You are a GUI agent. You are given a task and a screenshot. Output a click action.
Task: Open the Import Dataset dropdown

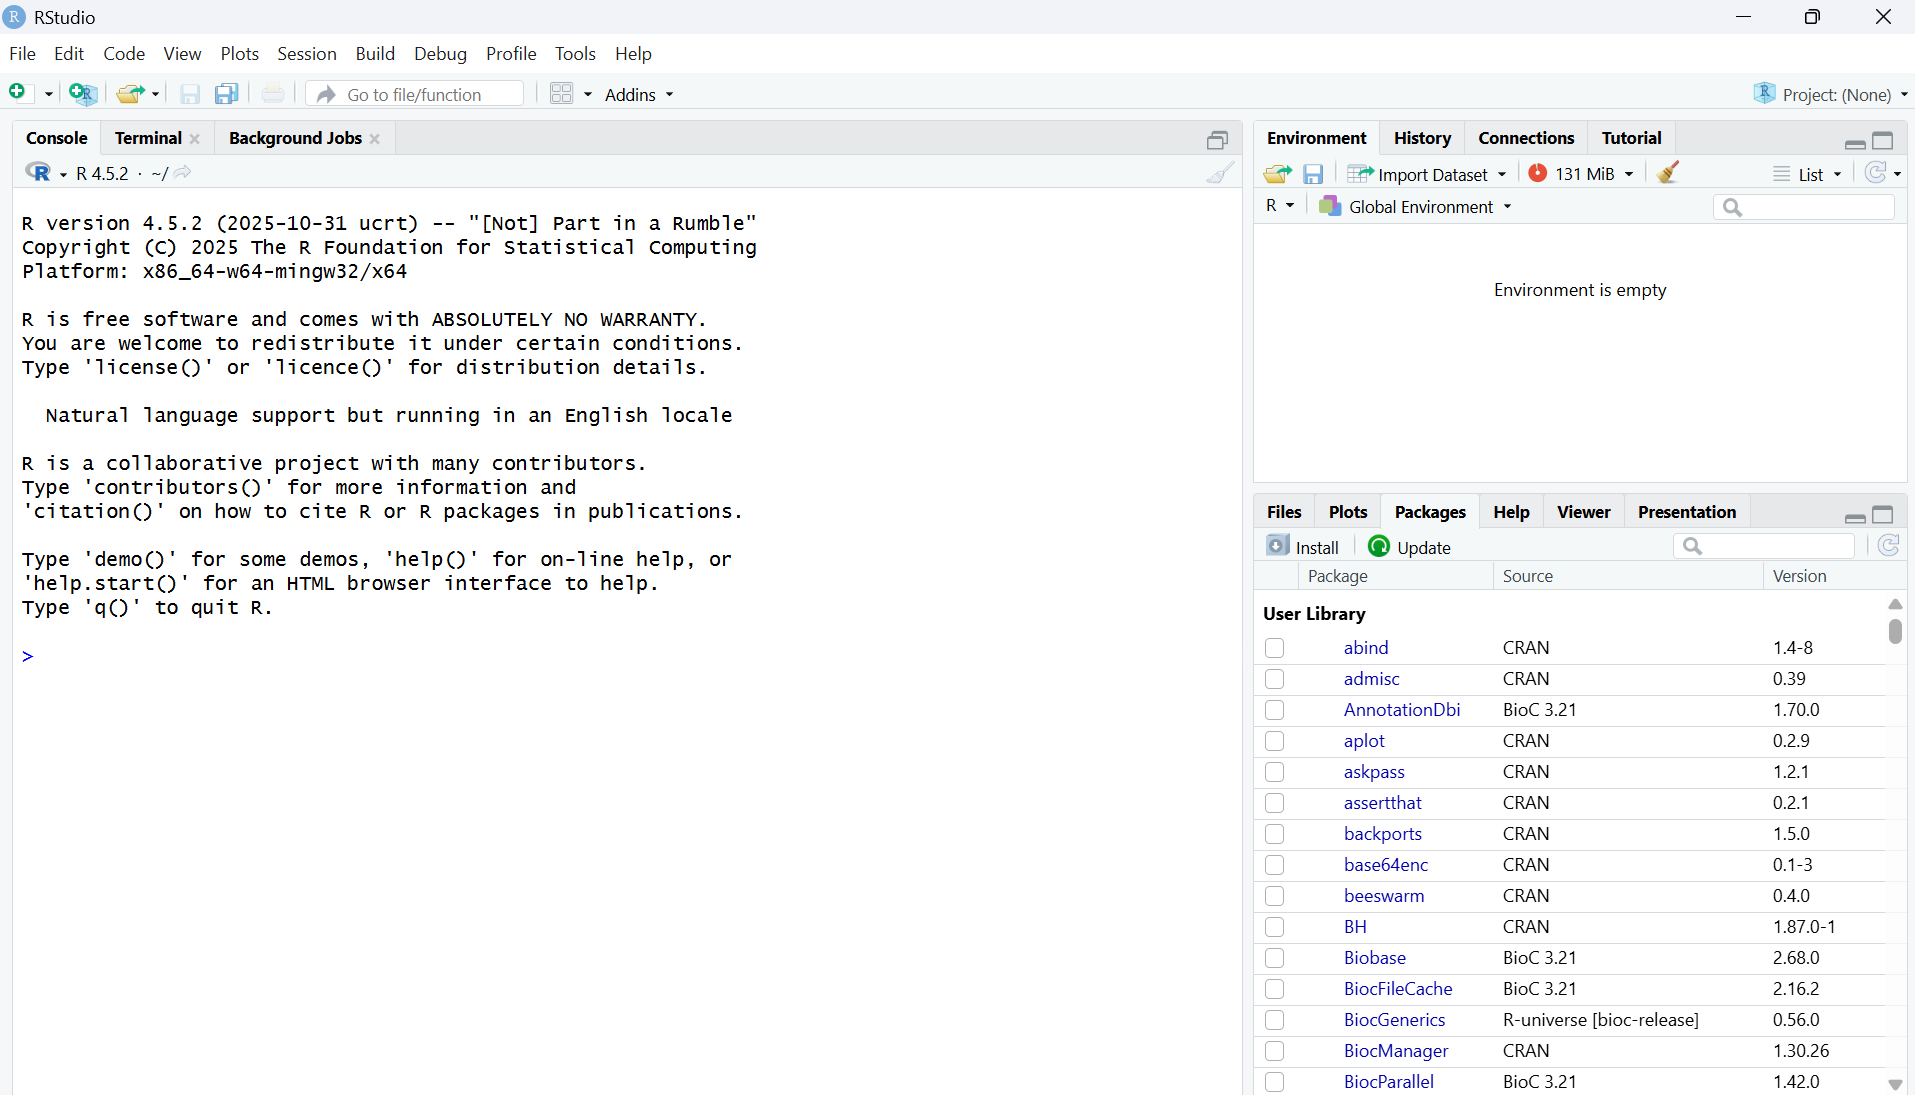click(x=1427, y=174)
